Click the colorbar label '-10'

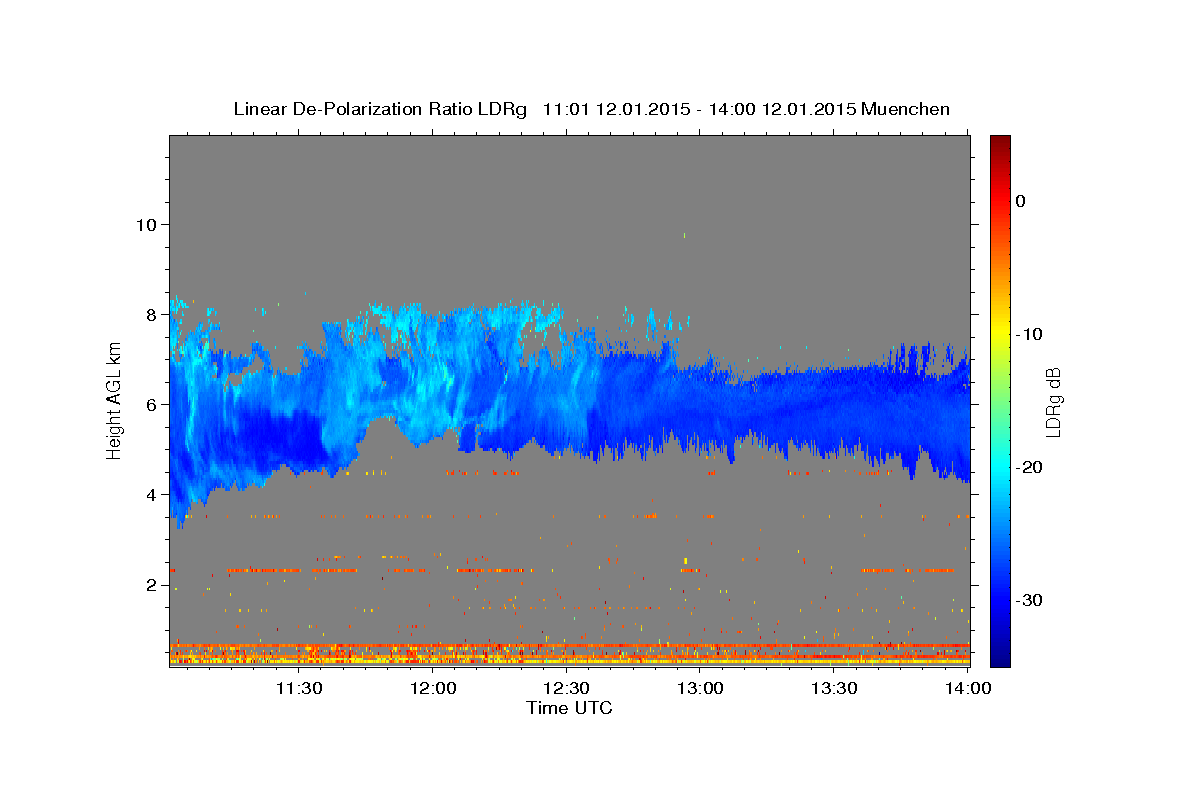coord(1029,334)
